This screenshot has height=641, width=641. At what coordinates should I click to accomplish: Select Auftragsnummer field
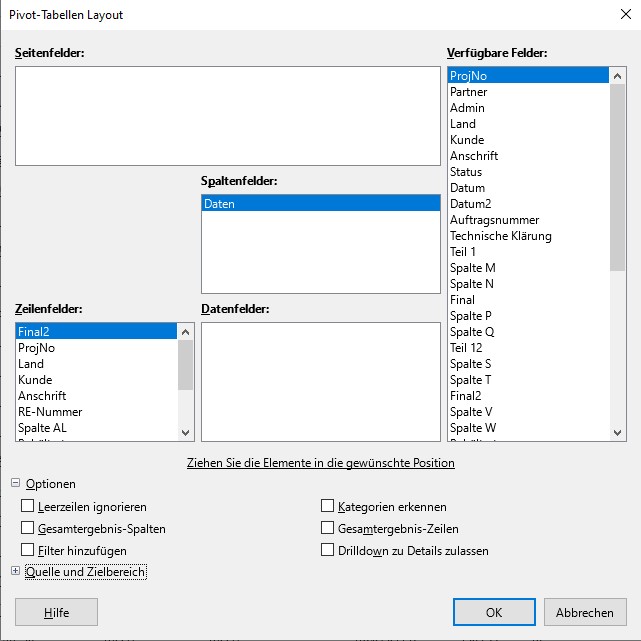(x=528, y=220)
